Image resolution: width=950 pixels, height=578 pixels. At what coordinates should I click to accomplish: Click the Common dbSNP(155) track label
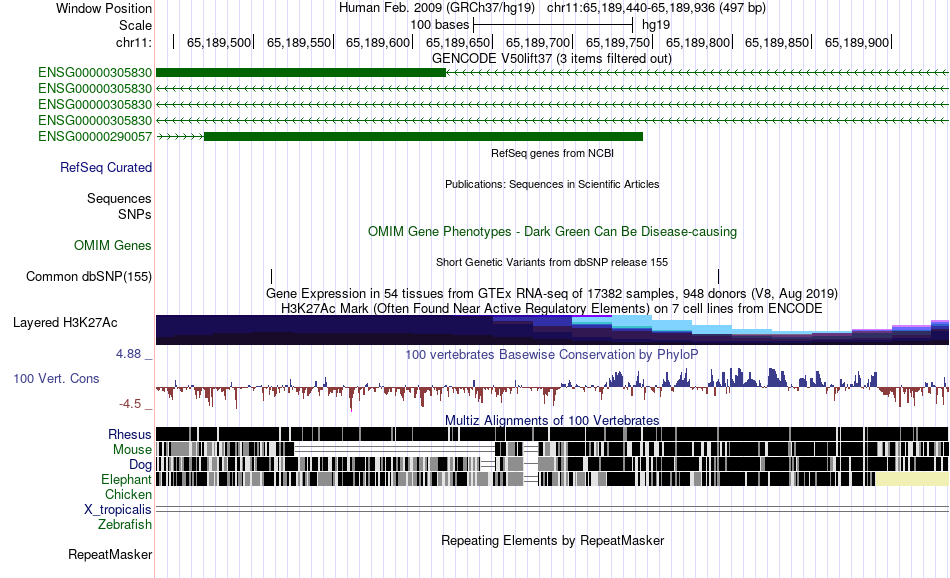click(89, 276)
